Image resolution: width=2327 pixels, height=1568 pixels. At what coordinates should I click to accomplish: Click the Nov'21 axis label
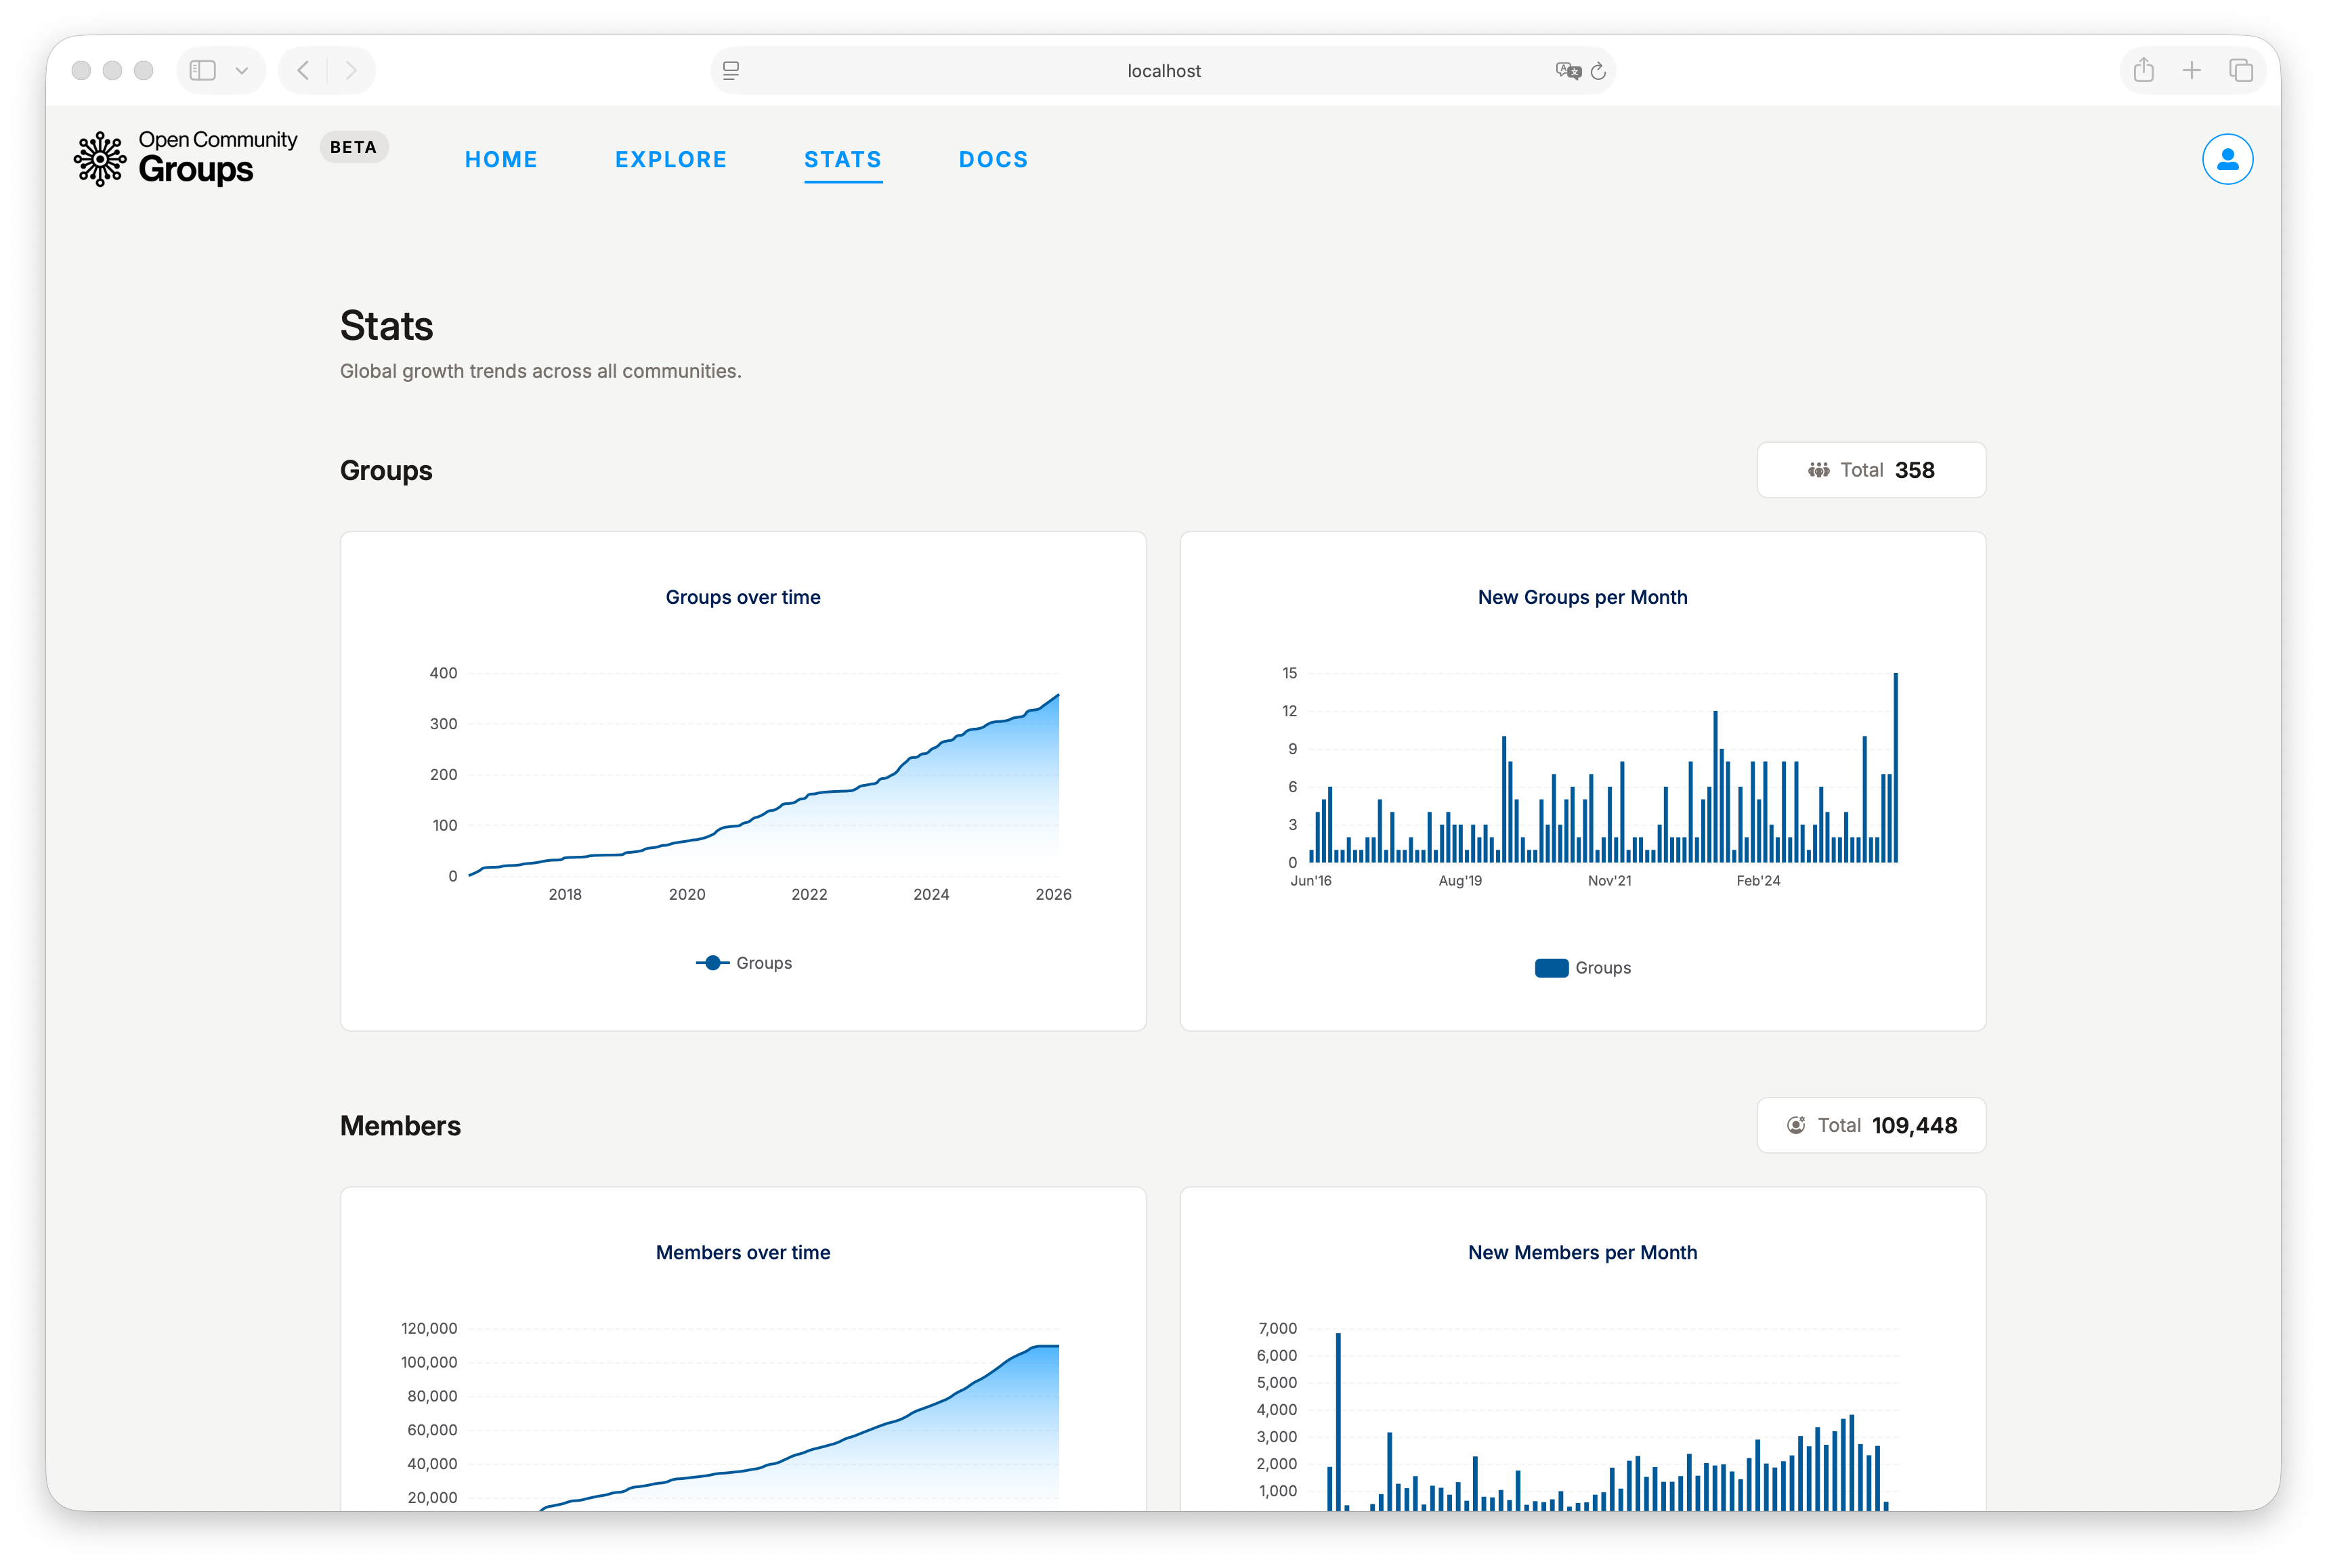click(x=1609, y=880)
